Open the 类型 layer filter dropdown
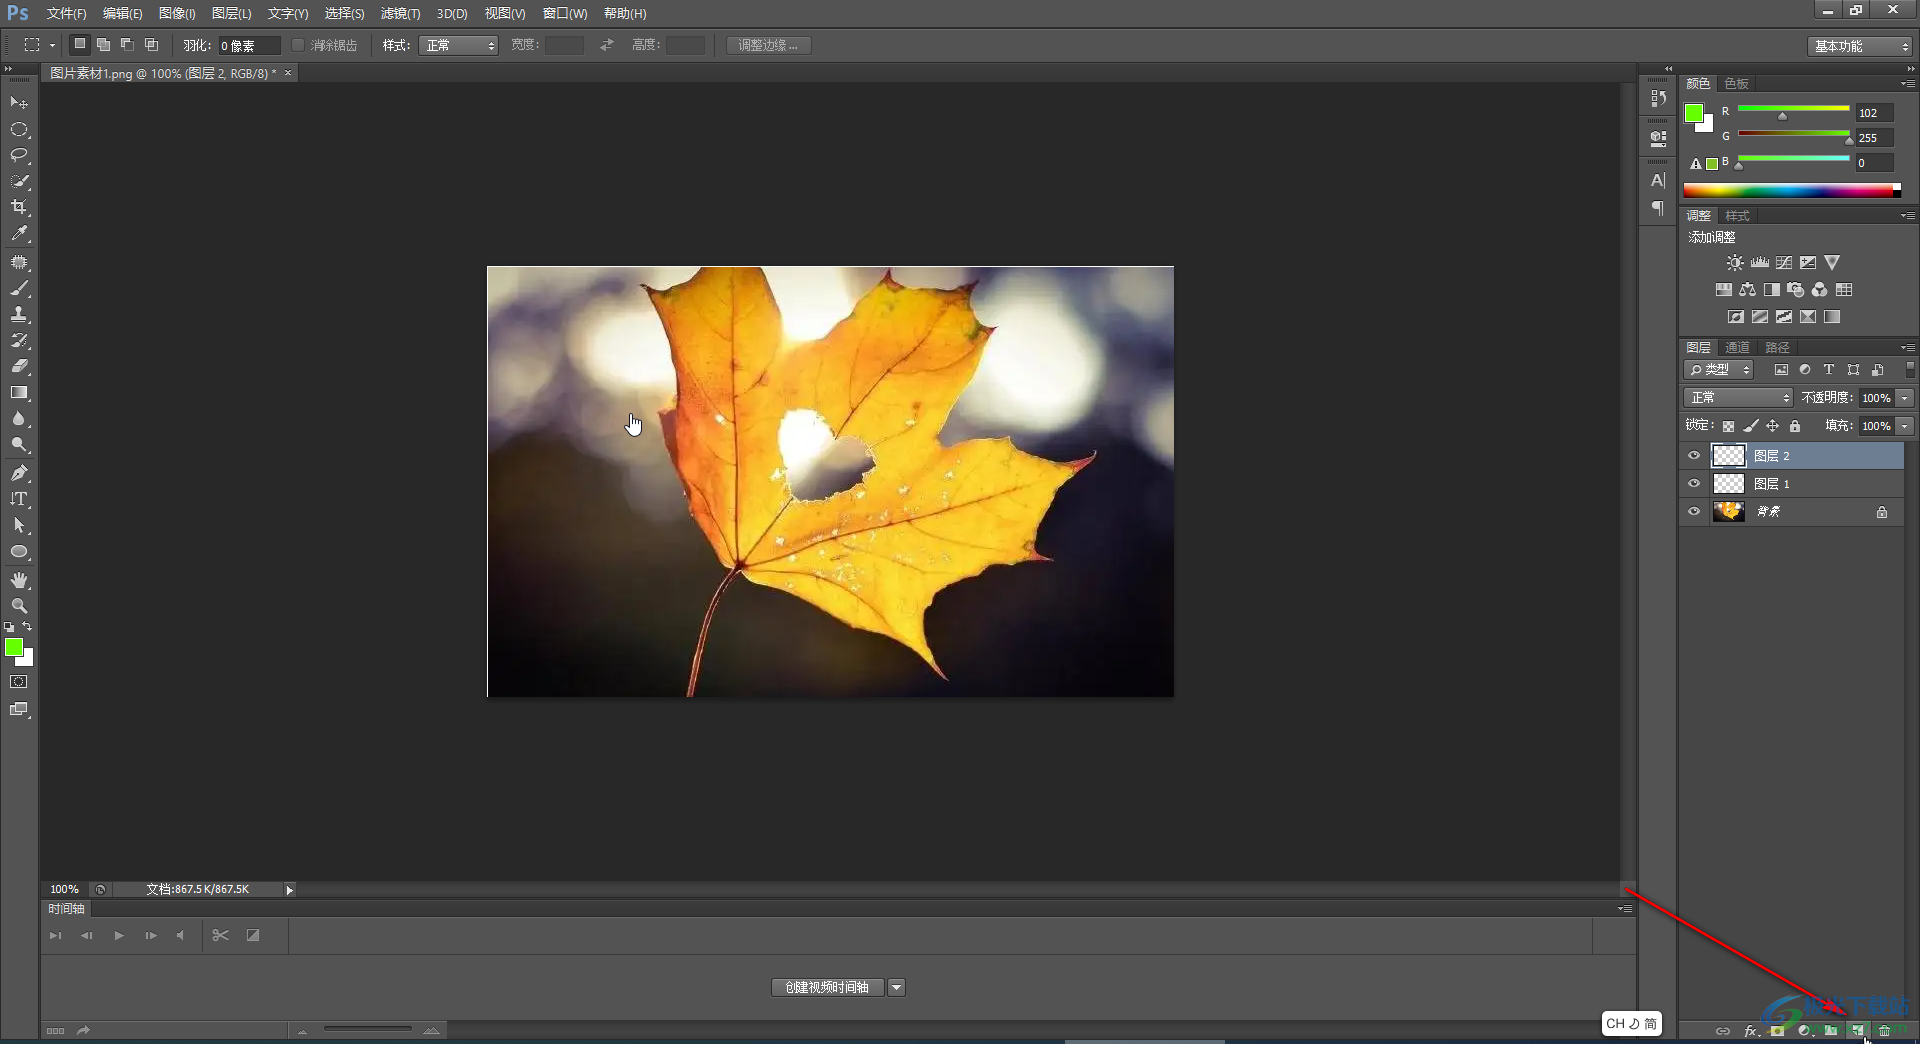Viewport: 1920px width, 1044px height. pyautogui.click(x=1719, y=370)
